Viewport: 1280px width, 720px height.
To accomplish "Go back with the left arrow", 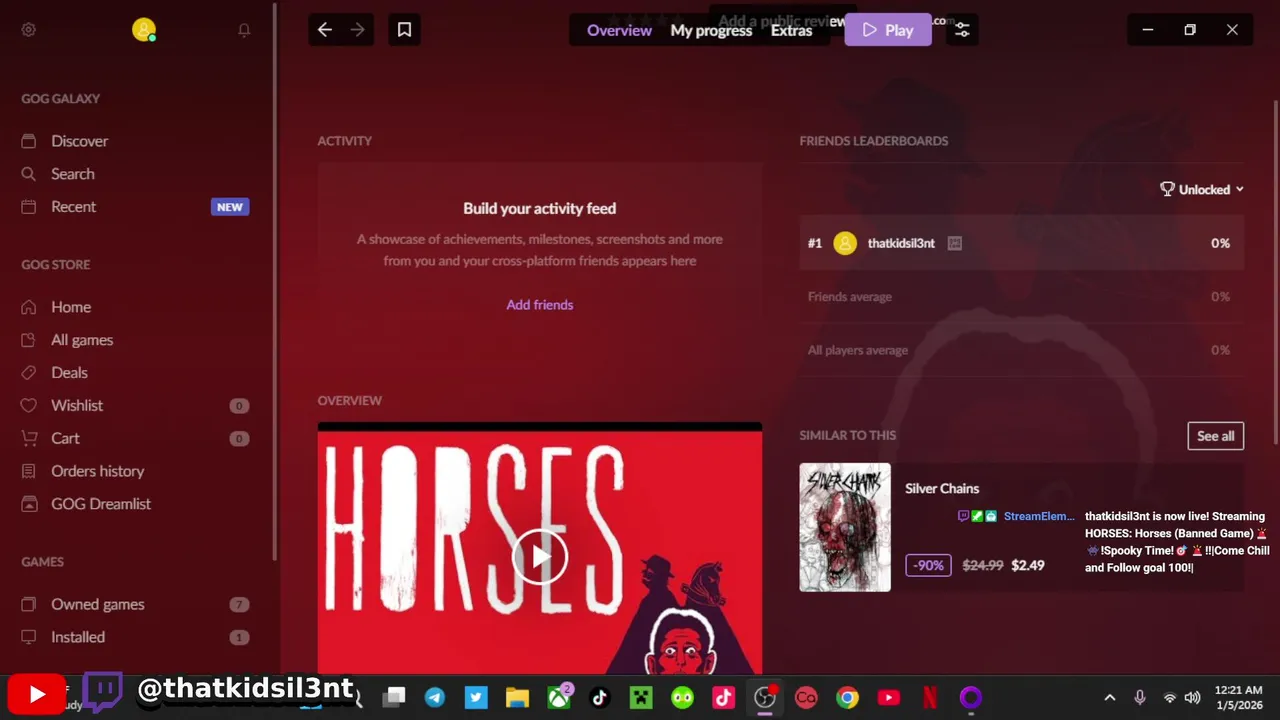I will 325,30.
